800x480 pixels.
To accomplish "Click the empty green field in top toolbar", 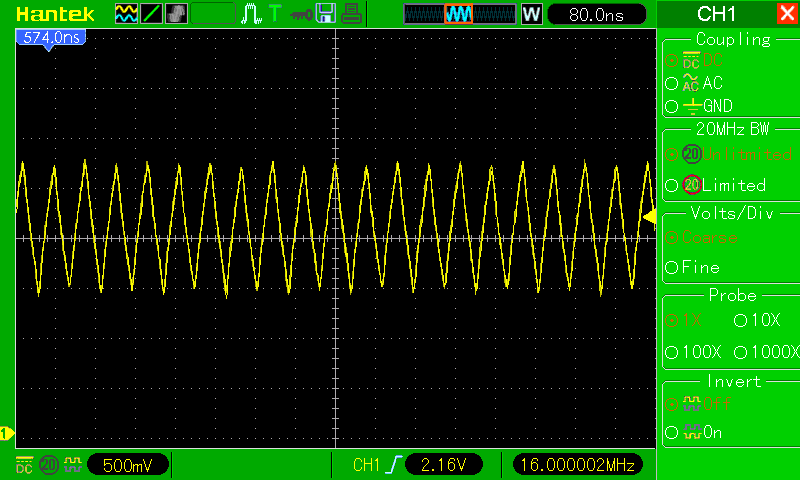I will (213, 14).
